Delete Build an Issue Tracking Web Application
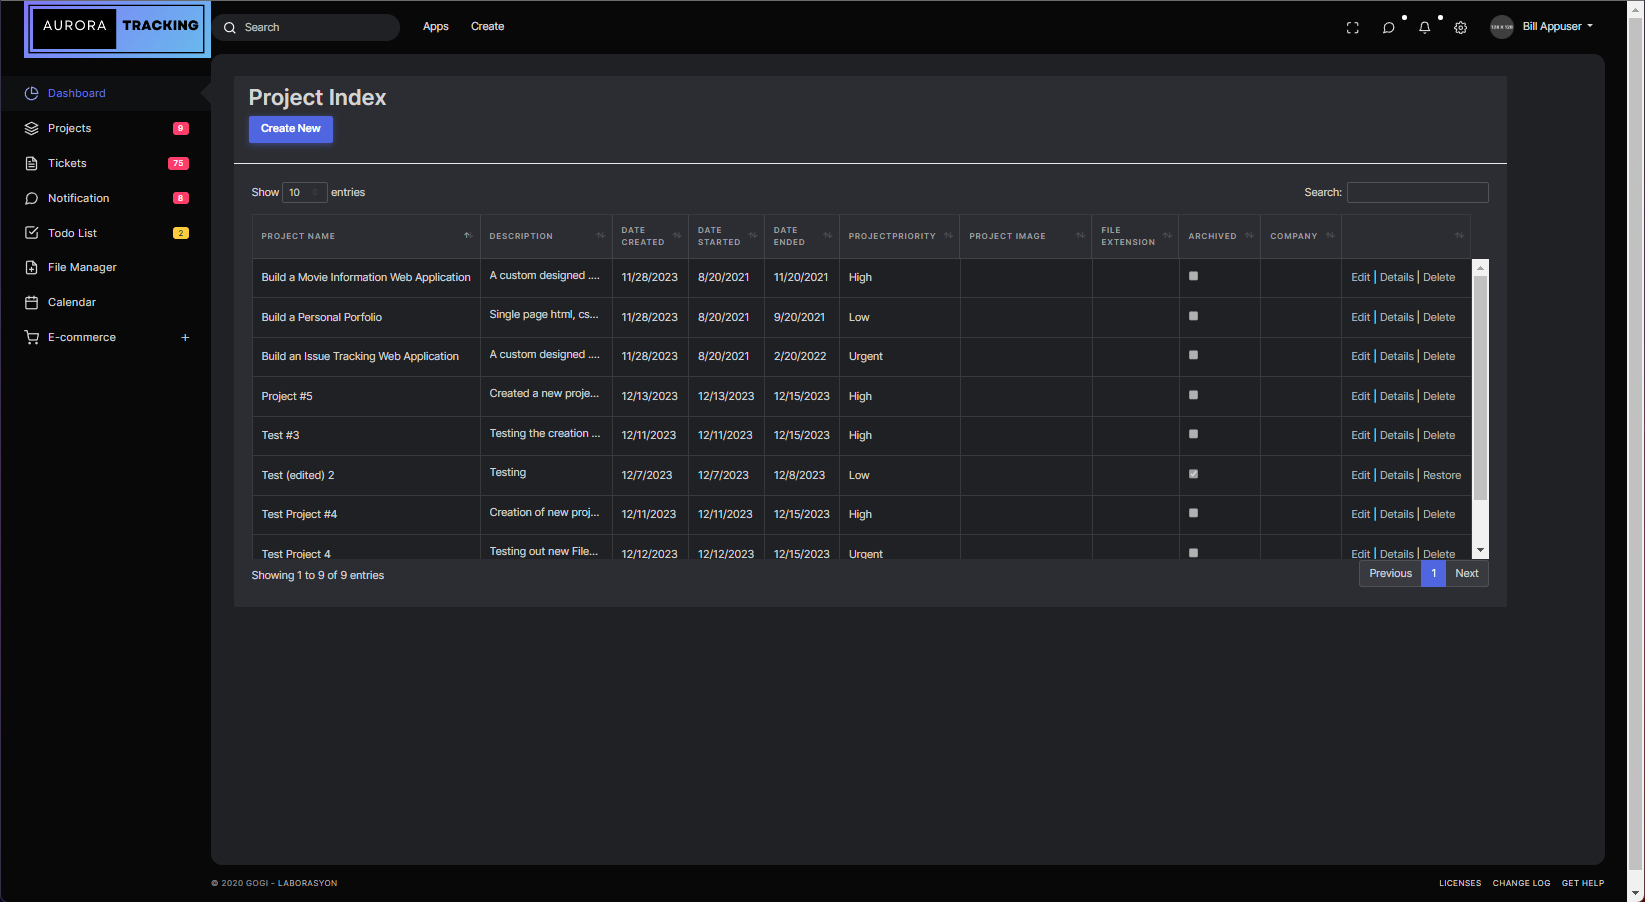Screen dimensions: 1645x902 1439,356
